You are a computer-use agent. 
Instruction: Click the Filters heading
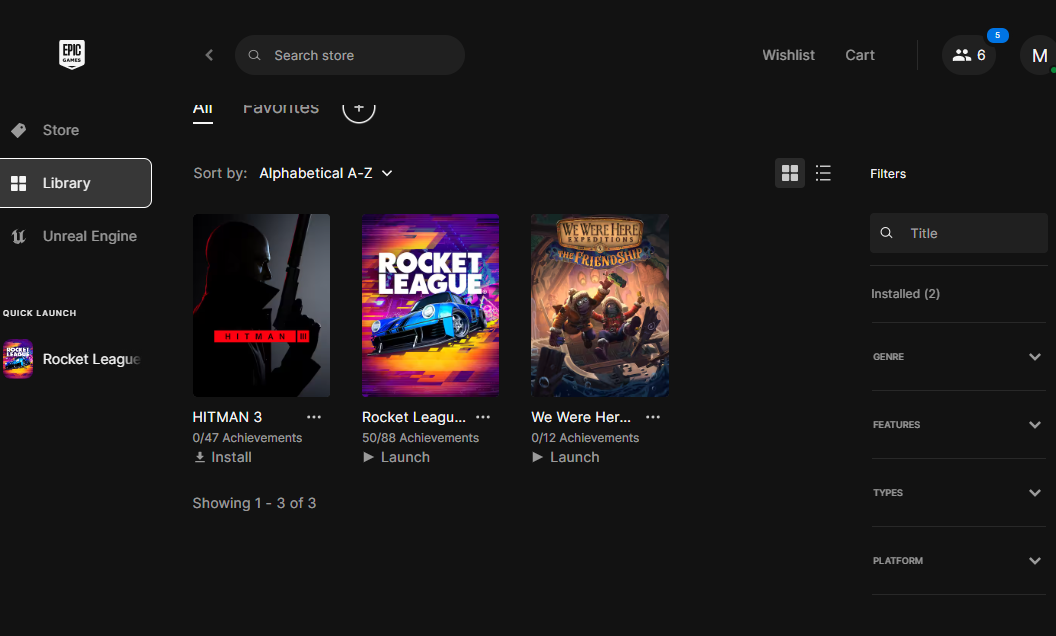[x=888, y=174]
